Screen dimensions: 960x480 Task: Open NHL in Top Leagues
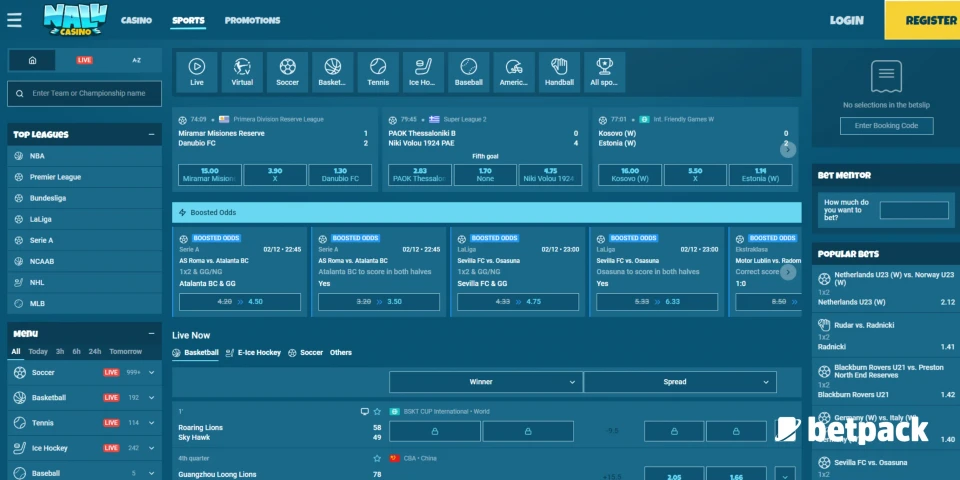[84, 282]
